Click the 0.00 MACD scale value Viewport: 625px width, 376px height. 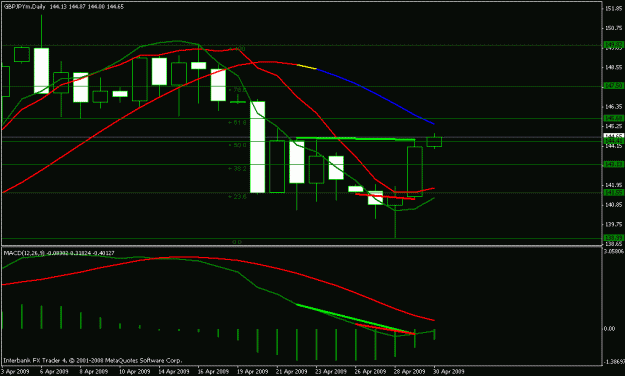click(610, 329)
